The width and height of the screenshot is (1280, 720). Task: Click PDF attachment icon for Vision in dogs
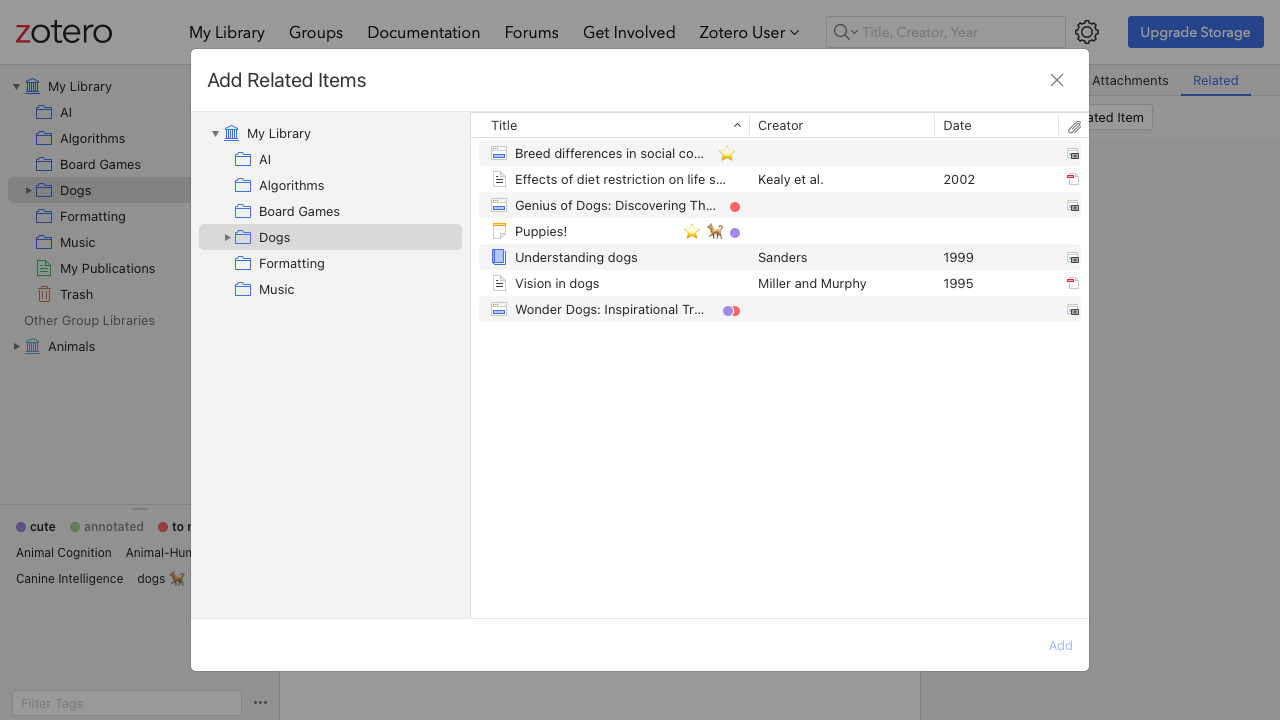[x=1073, y=284]
